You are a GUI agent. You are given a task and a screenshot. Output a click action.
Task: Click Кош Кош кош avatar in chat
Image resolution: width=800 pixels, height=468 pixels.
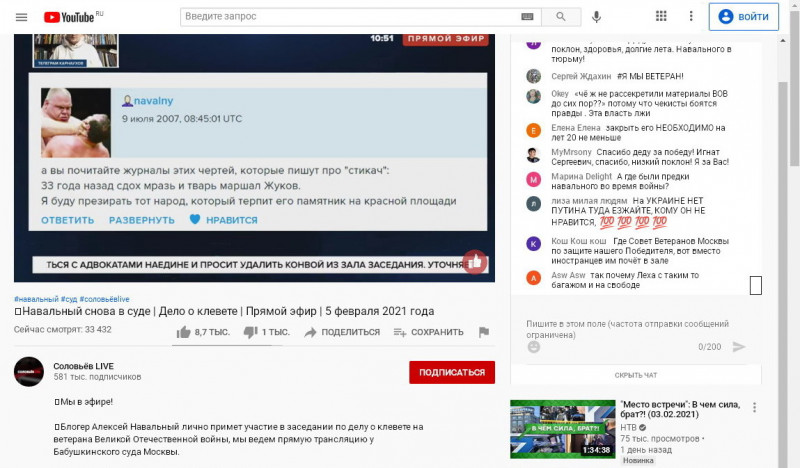(534, 243)
